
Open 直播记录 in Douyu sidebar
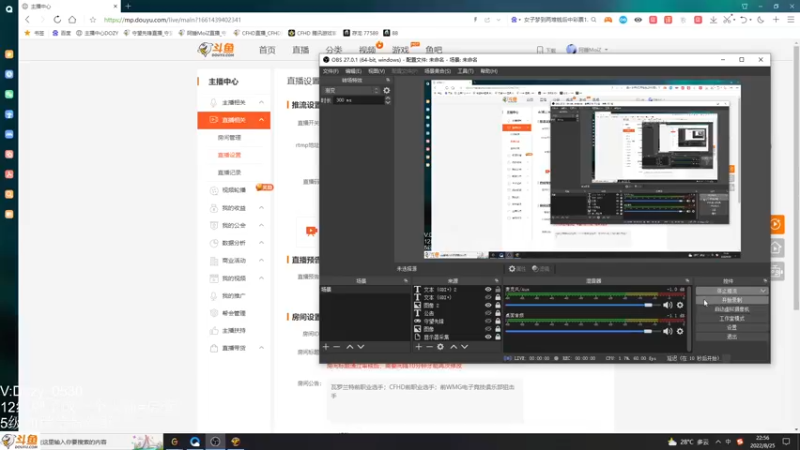pos(229,172)
